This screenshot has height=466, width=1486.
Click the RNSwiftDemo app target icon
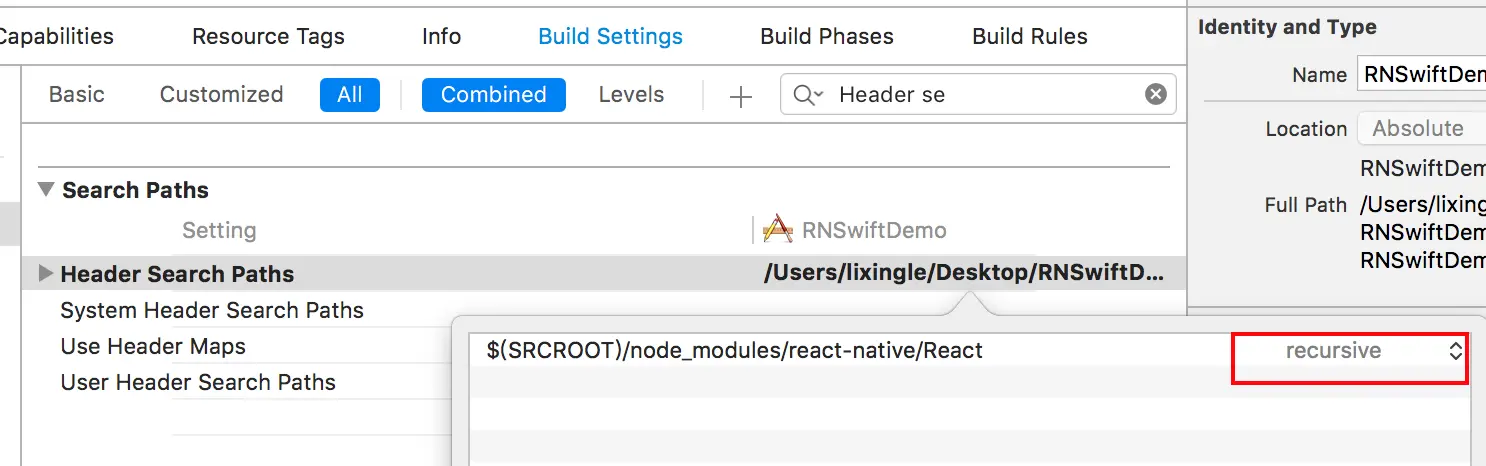point(777,230)
